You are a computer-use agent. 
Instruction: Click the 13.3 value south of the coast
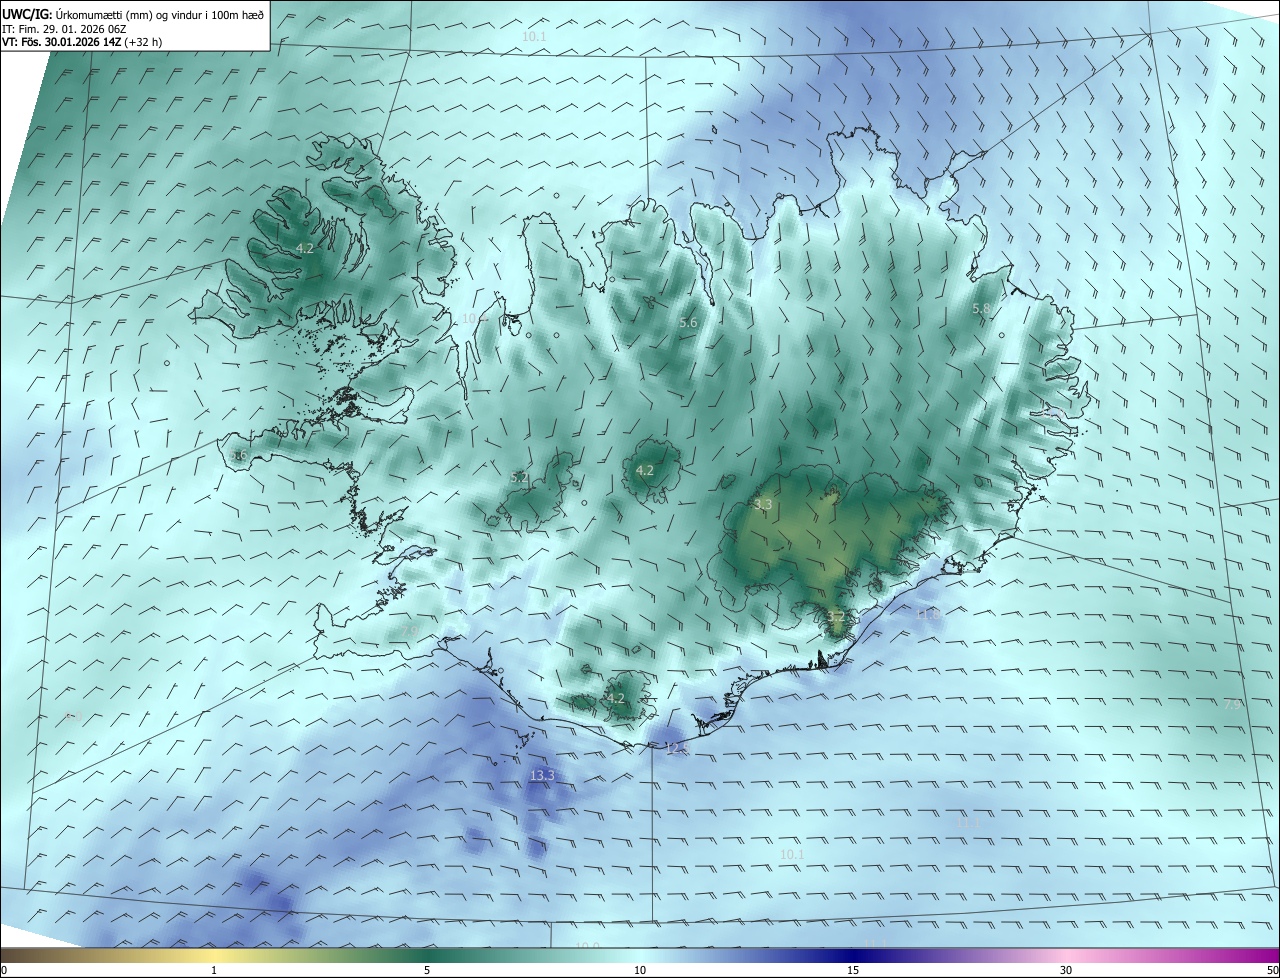(542, 775)
